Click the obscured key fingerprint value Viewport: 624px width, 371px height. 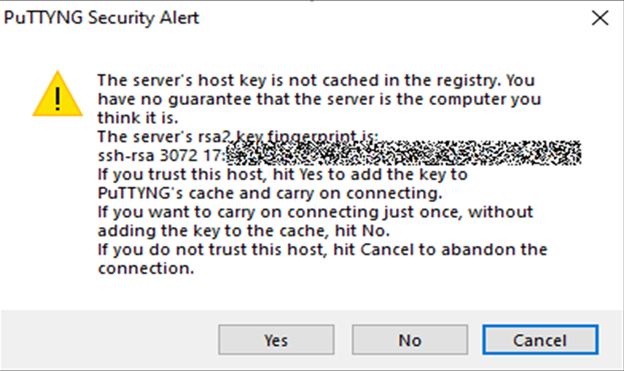(403, 152)
